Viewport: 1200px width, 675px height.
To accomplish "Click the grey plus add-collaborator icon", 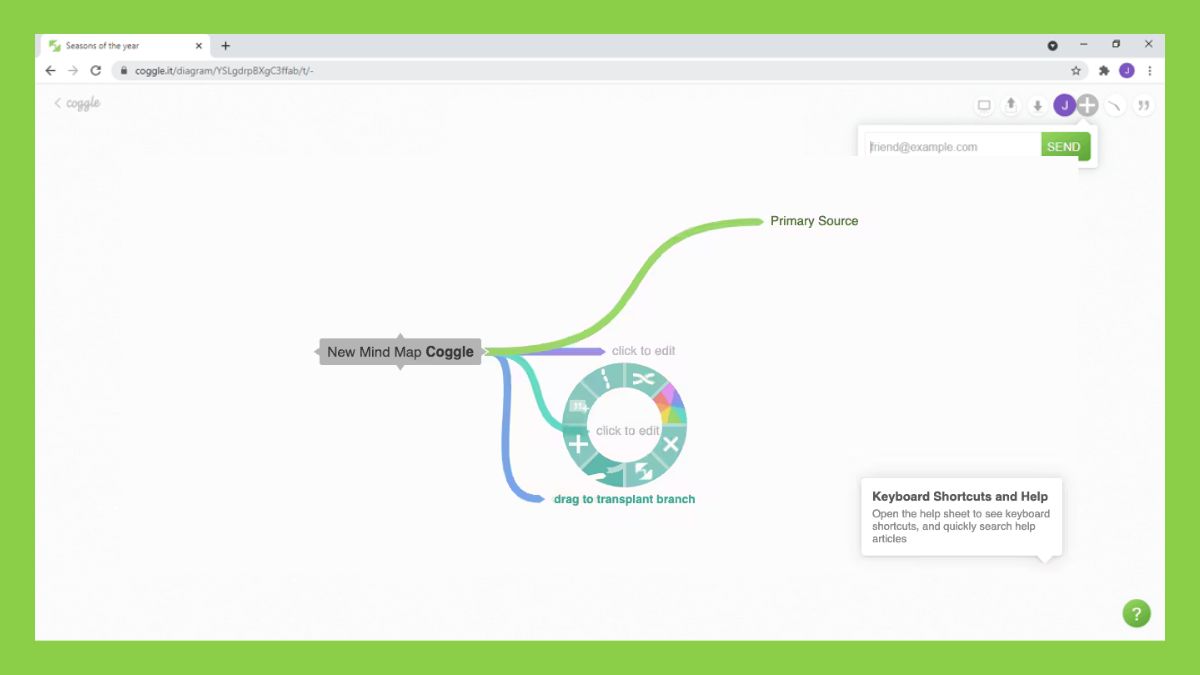I will coord(1088,105).
